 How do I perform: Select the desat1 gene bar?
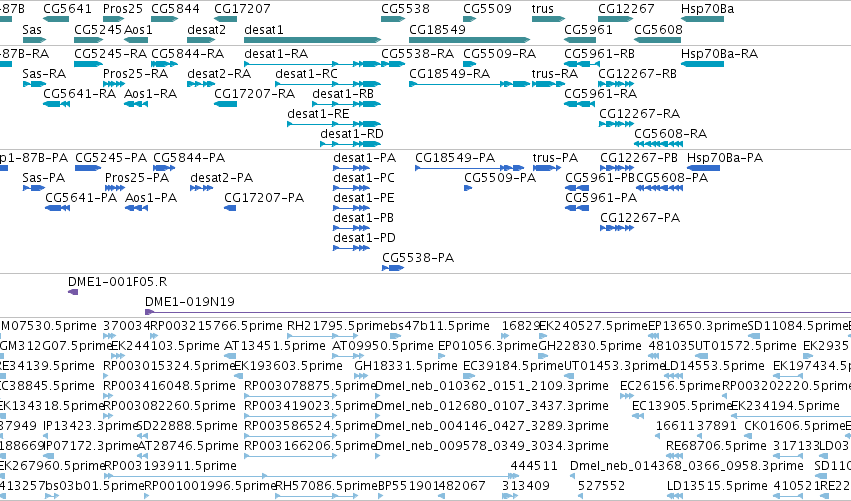313,40
